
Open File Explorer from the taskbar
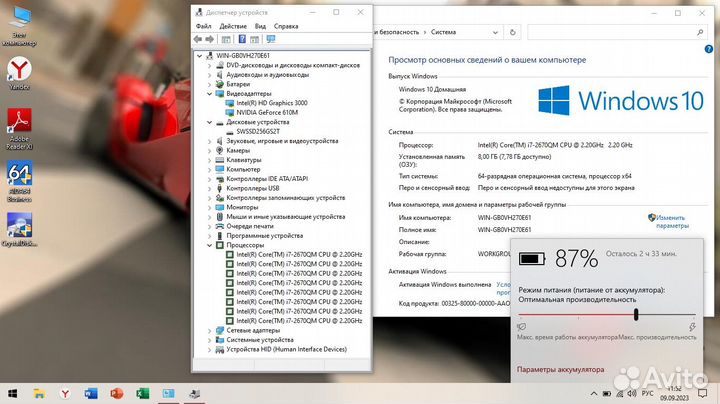(x=39, y=393)
